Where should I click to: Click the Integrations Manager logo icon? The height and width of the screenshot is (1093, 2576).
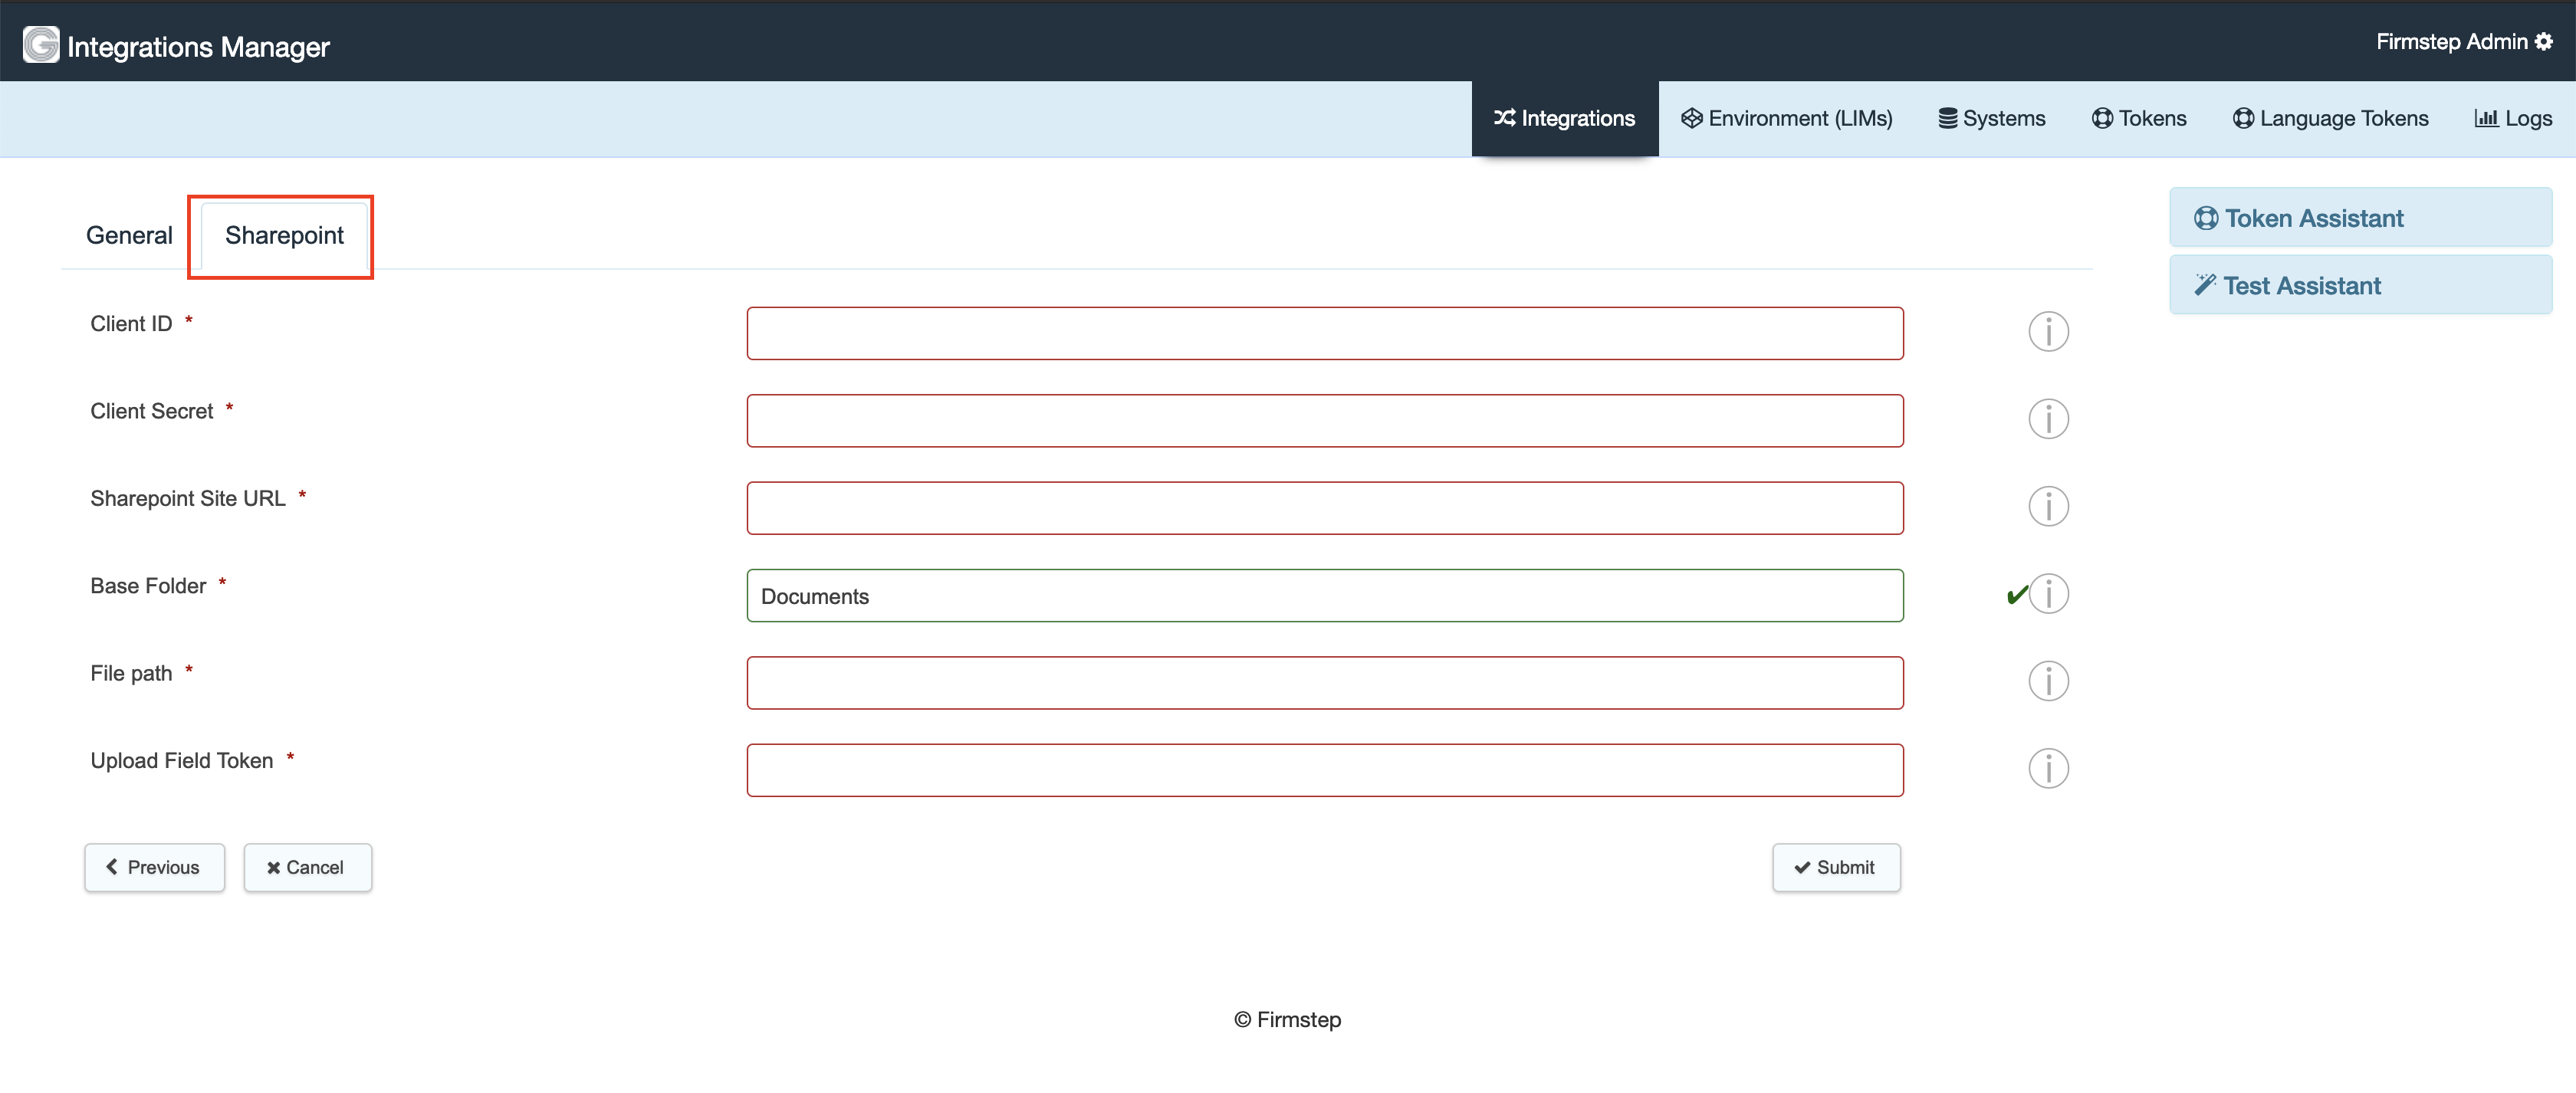pos(39,44)
